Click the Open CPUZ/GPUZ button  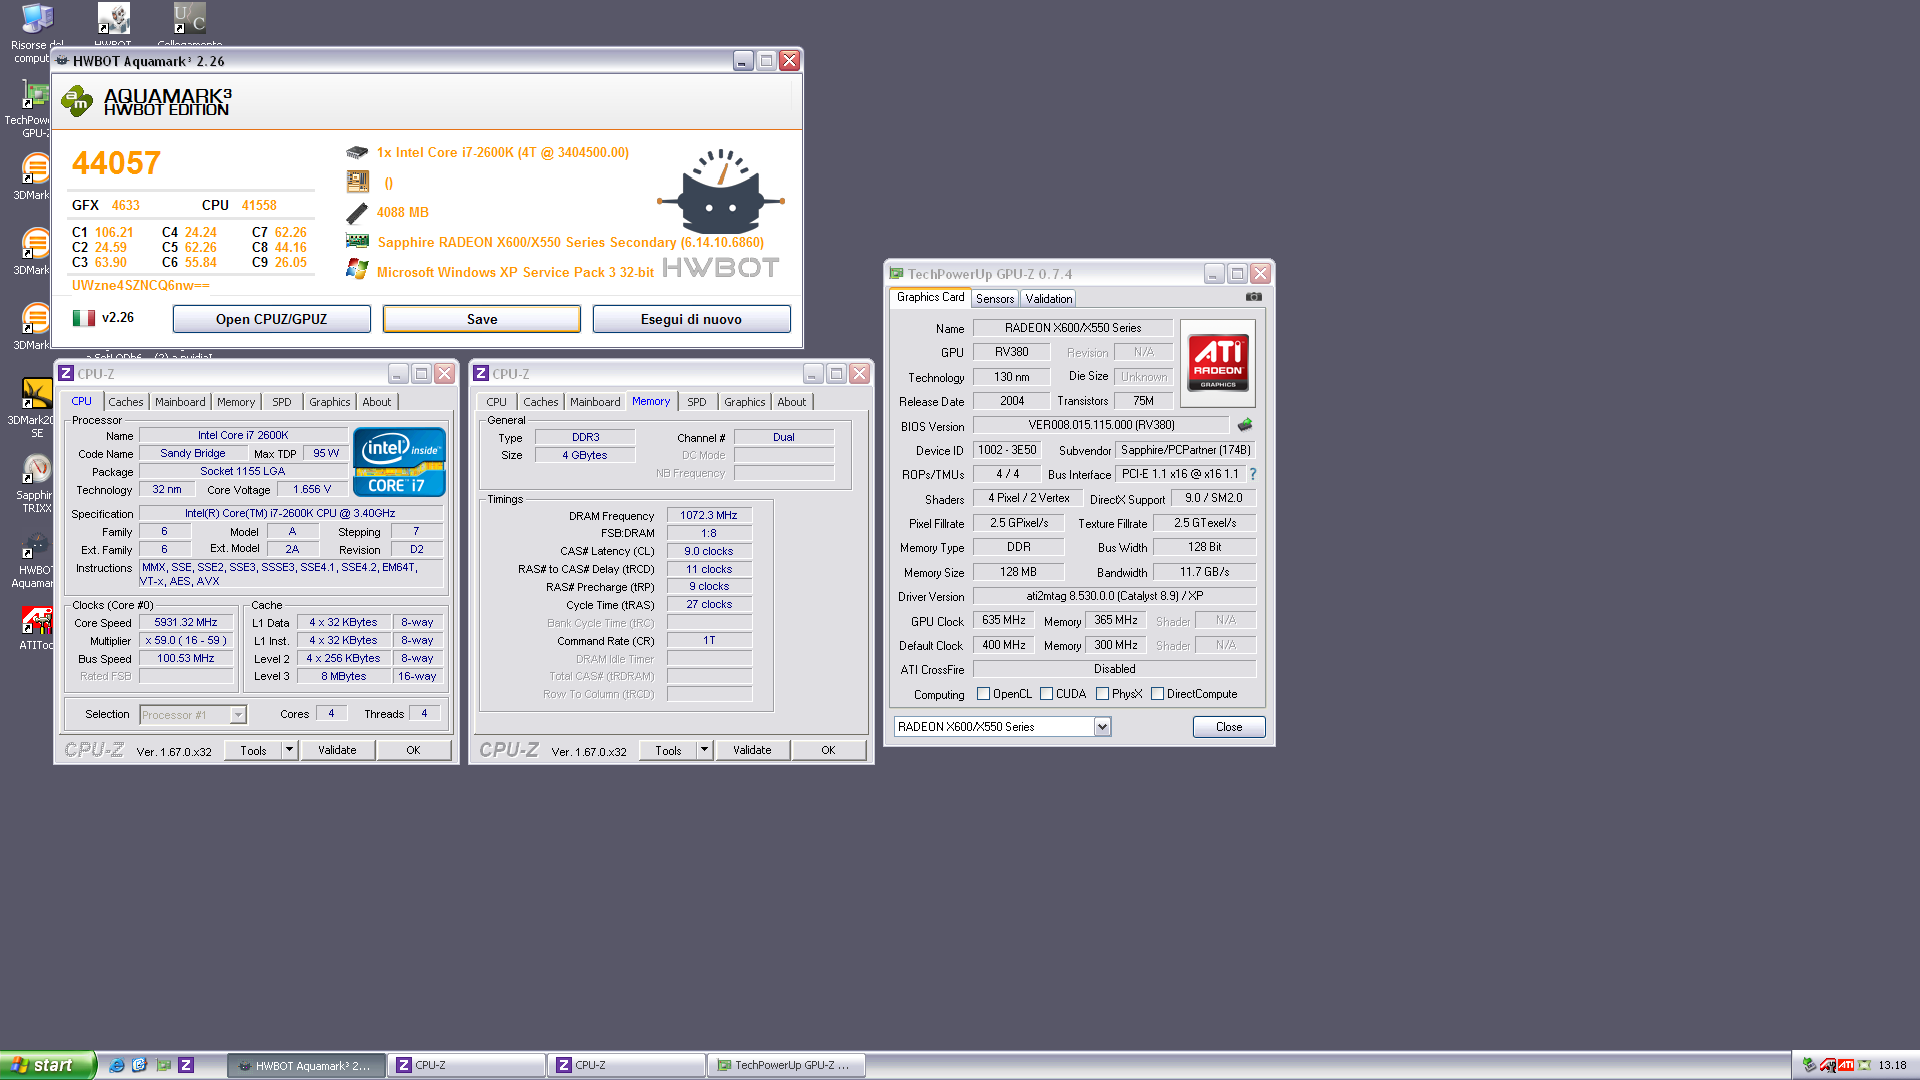pos(271,319)
